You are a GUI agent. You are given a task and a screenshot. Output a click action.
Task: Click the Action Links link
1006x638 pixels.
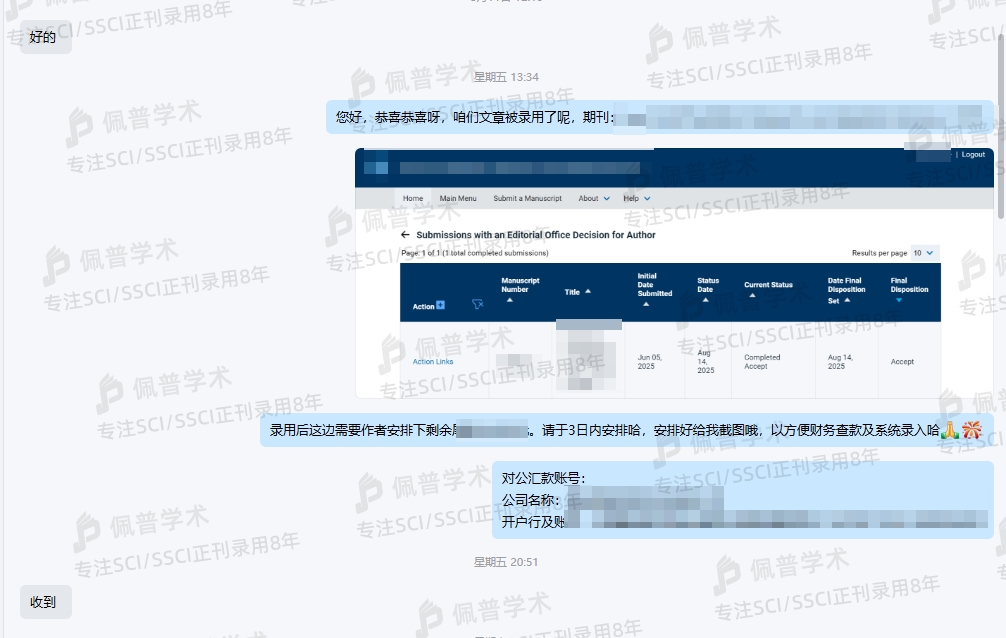(433, 362)
